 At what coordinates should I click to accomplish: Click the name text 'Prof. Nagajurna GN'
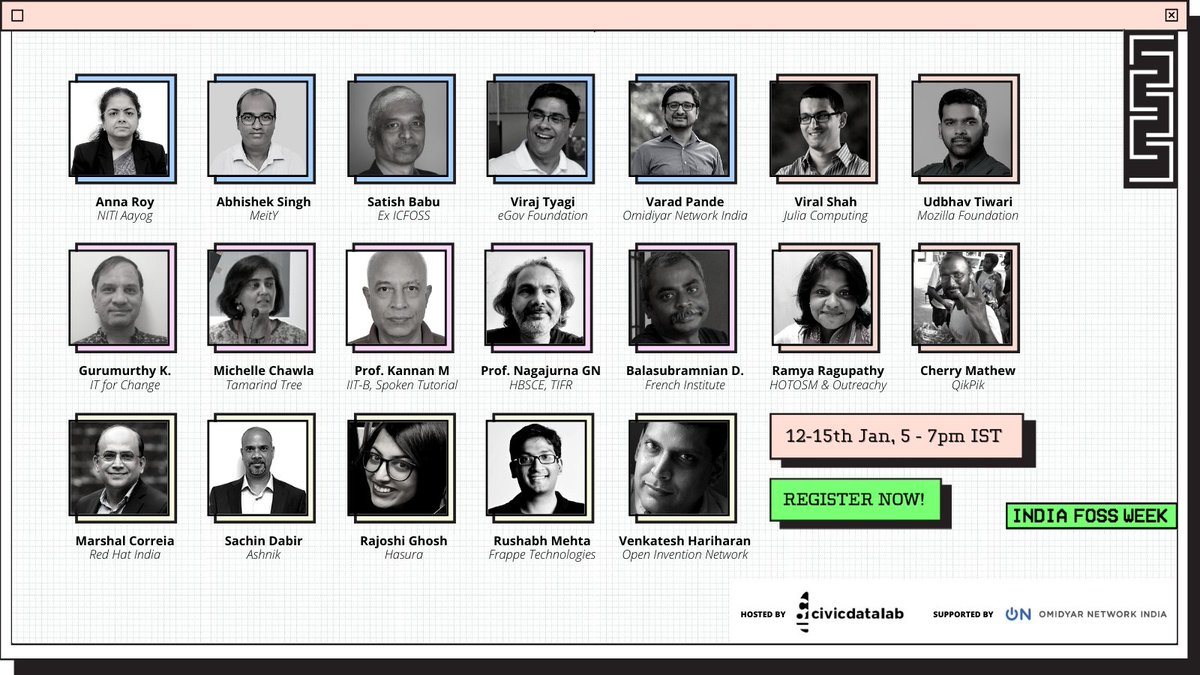pos(541,370)
